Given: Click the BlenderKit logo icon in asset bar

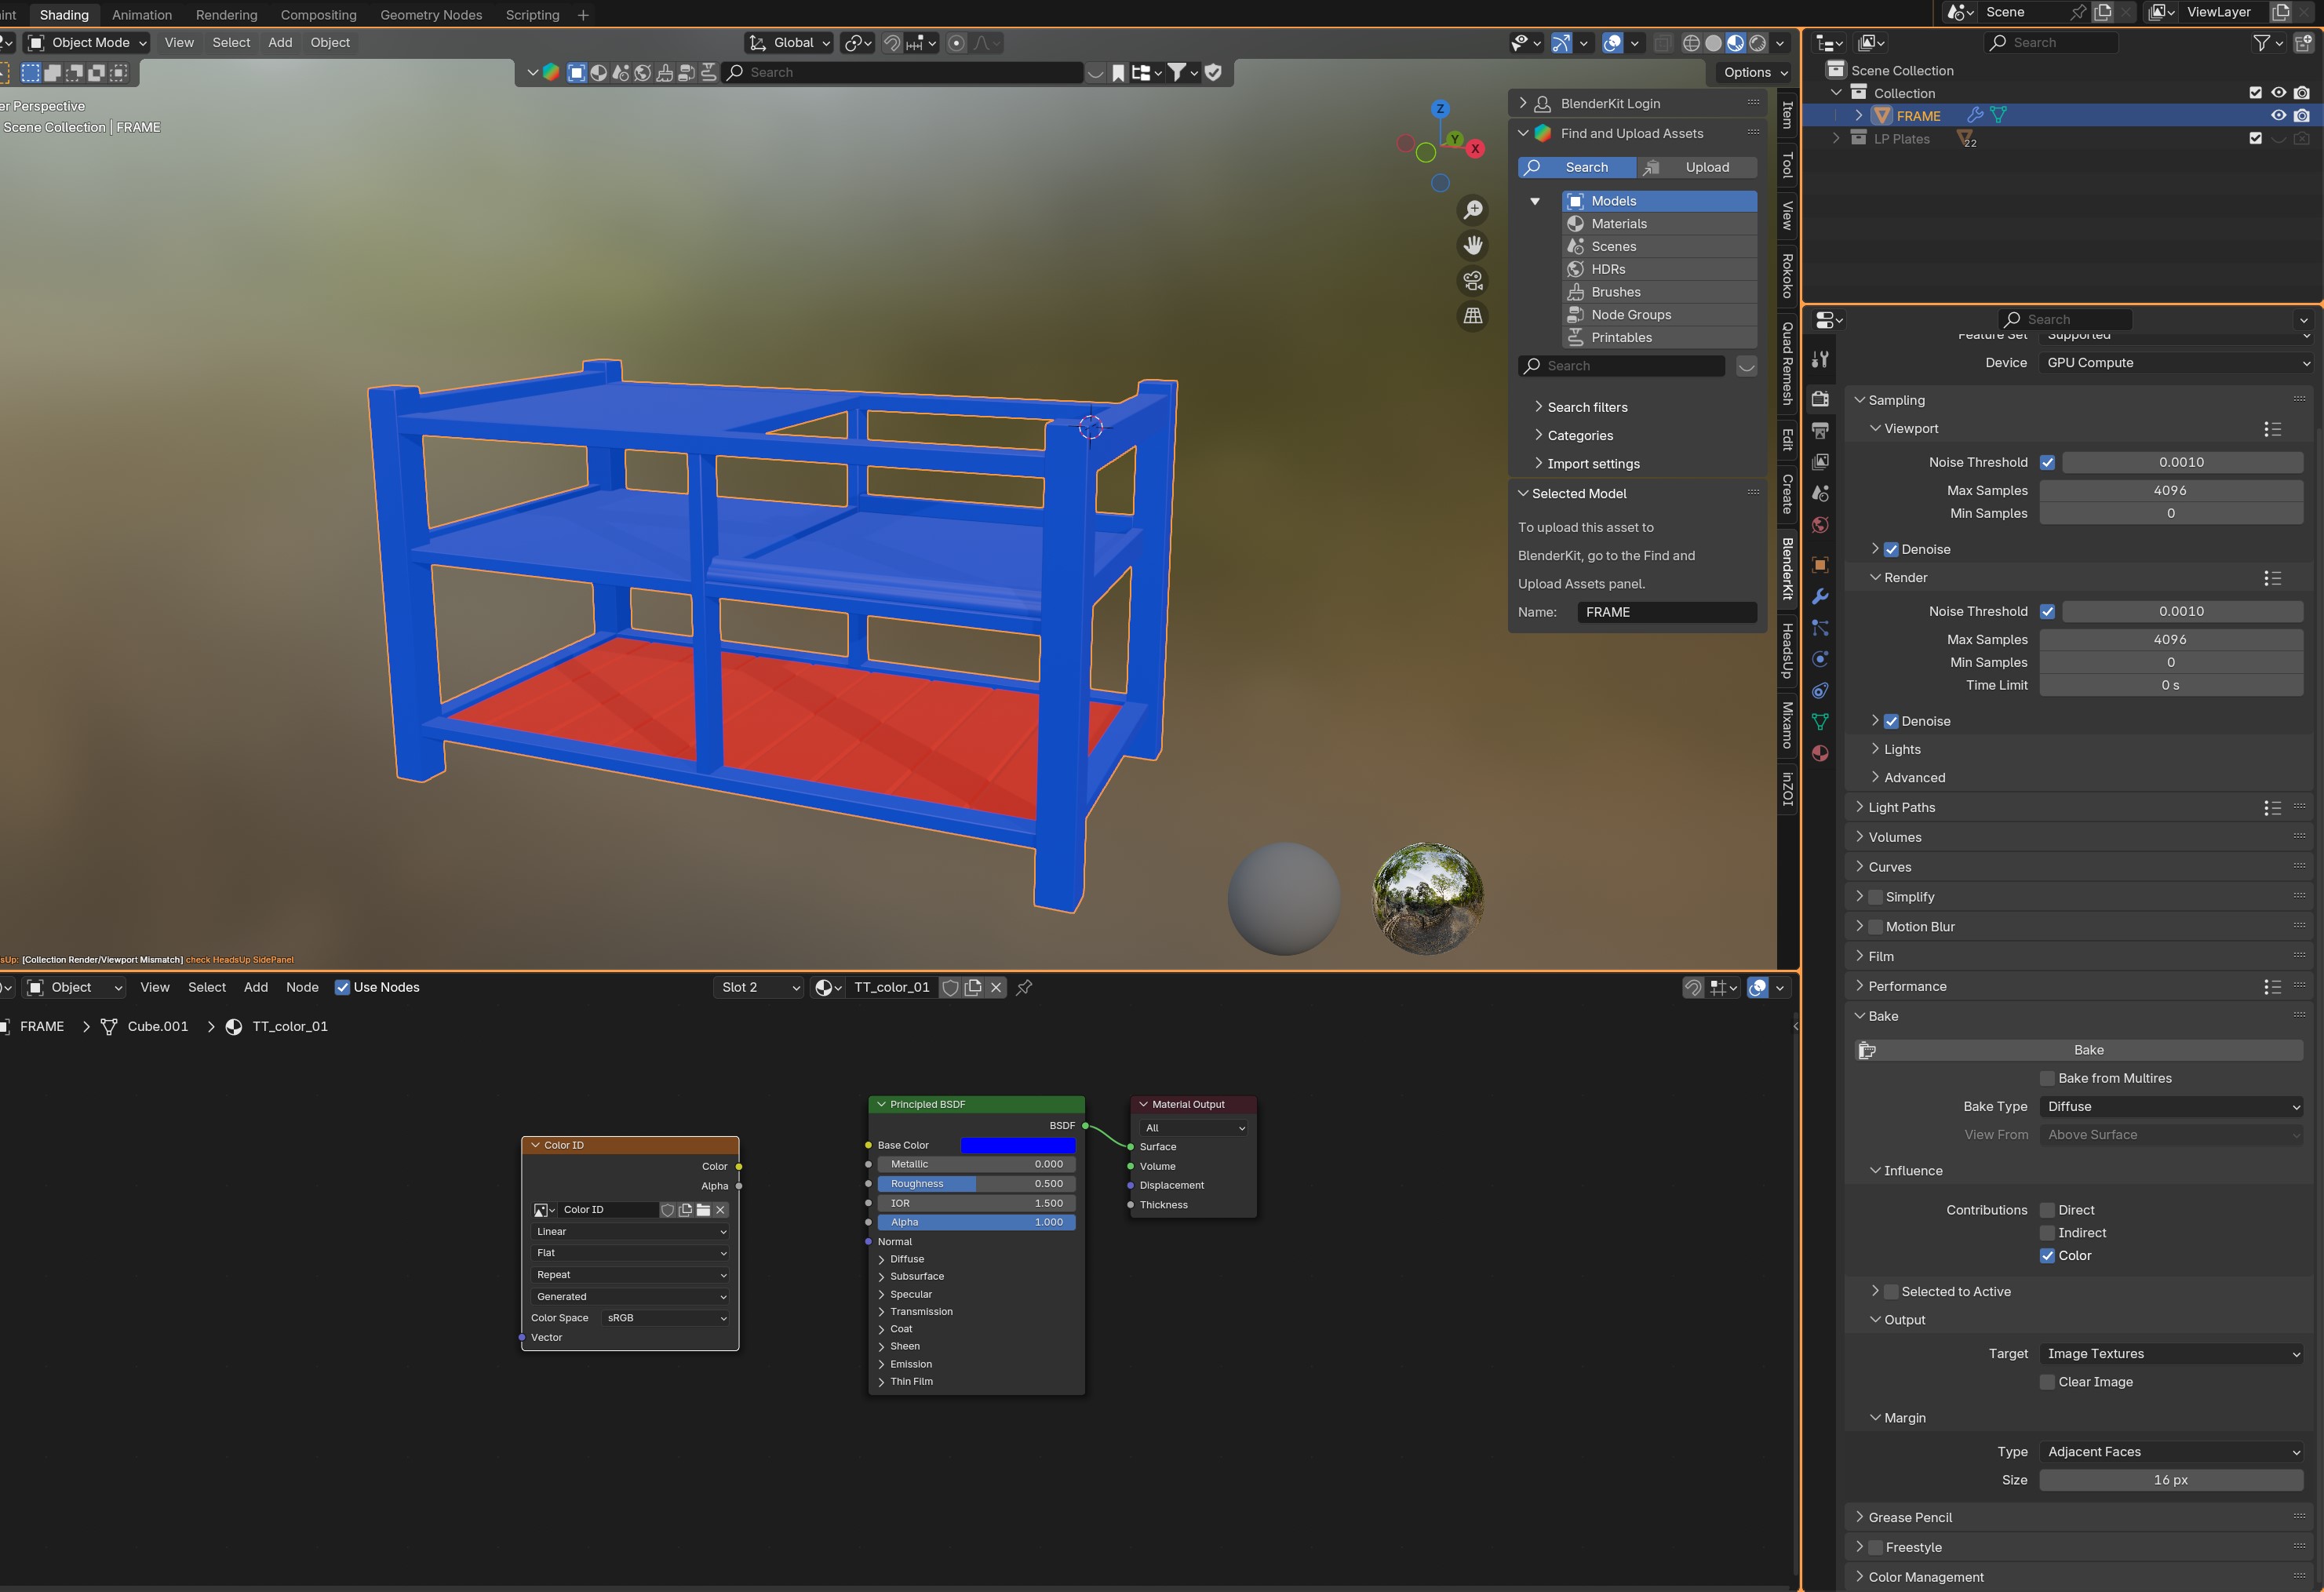Looking at the screenshot, I should click(551, 72).
